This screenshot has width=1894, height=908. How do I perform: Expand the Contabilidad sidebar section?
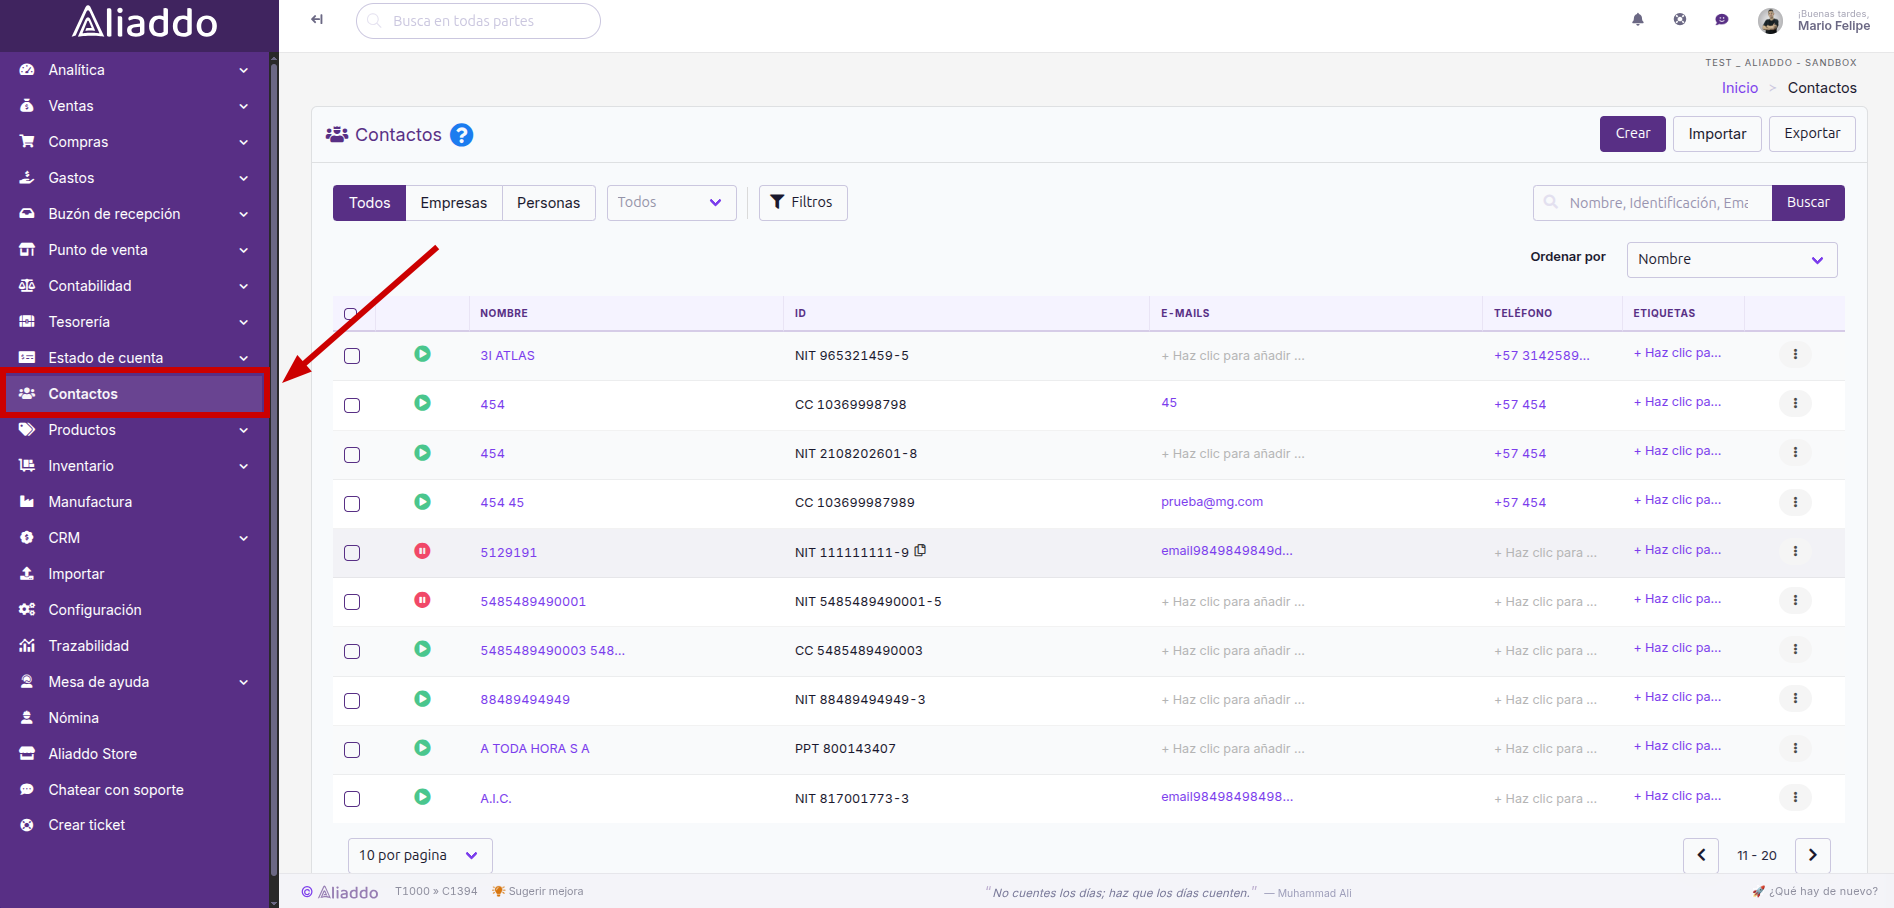(134, 286)
